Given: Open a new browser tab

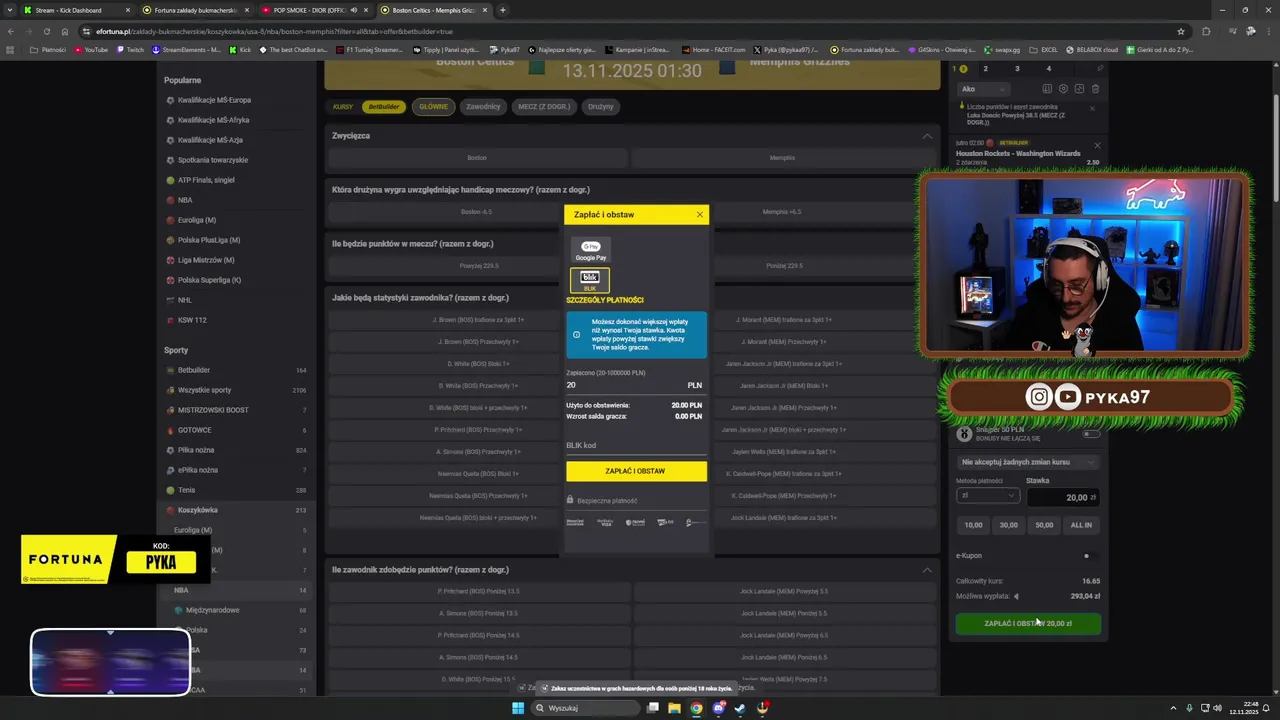Looking at the screenshot, I should click(x=502, y=10).
